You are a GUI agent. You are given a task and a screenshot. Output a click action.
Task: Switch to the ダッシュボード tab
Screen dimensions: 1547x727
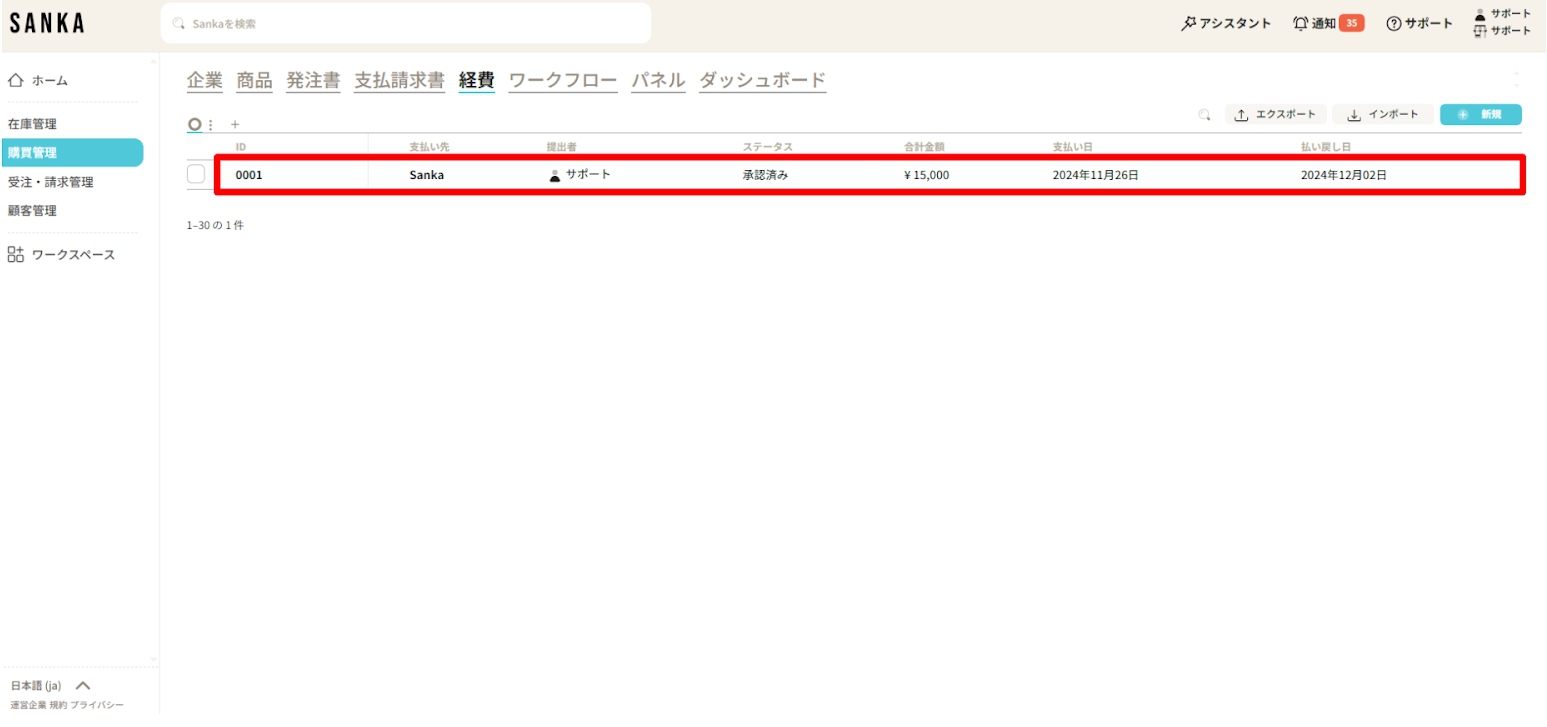click(x=762, y=81)
